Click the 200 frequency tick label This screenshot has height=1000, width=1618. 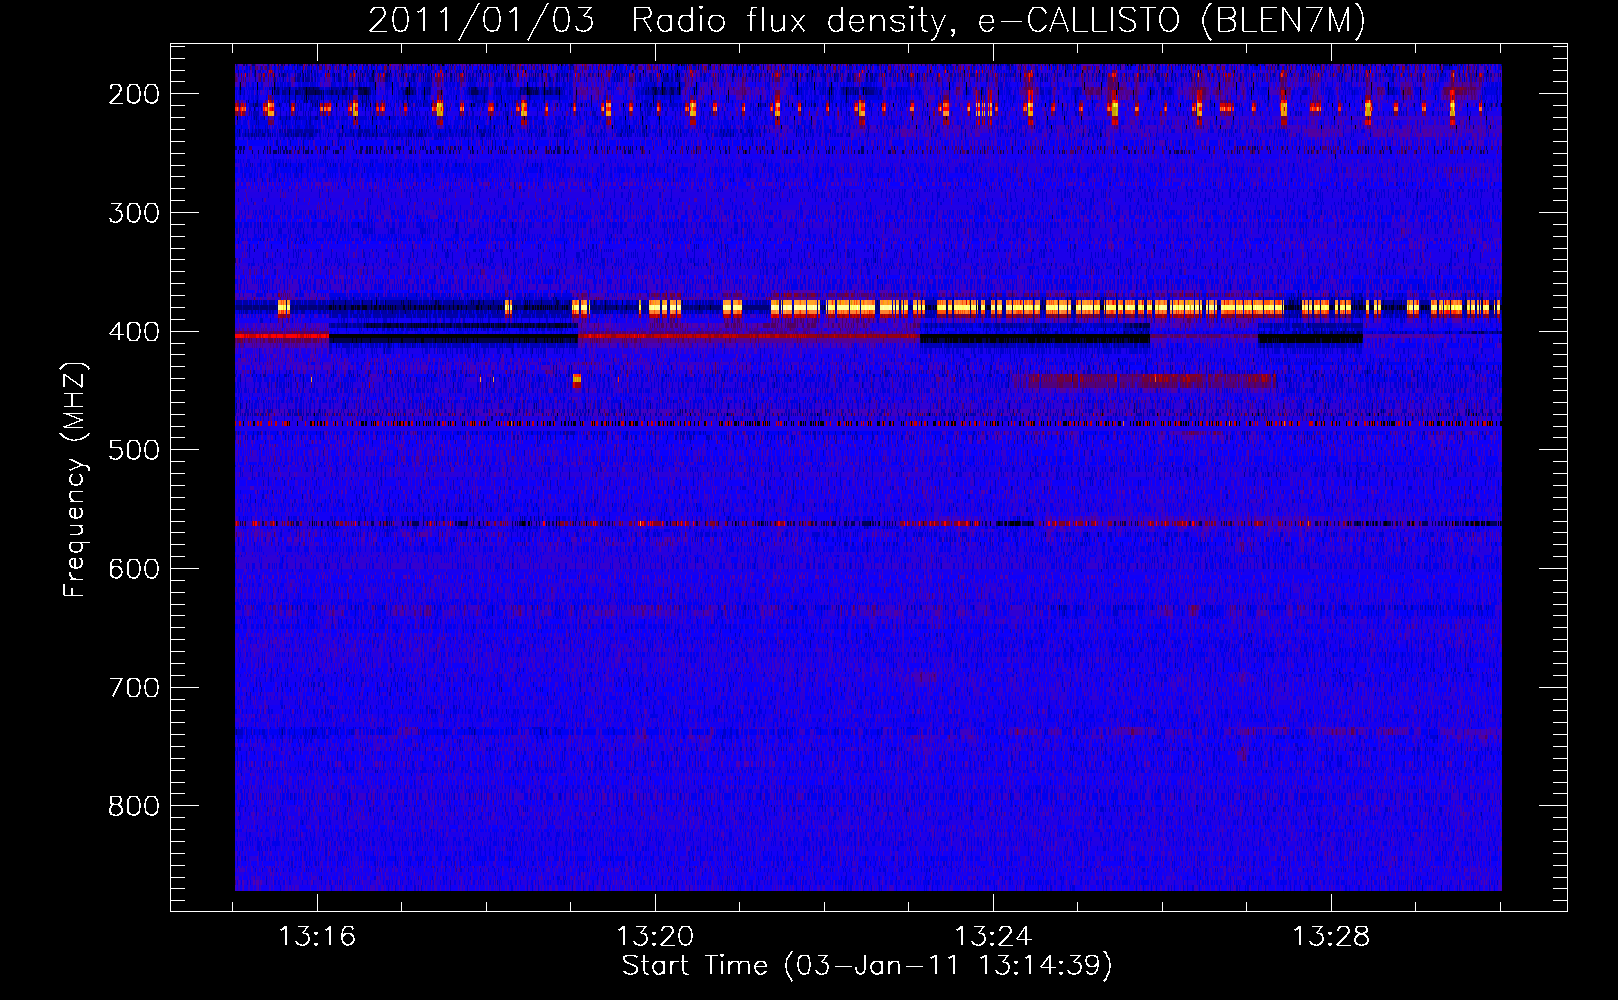click(x=134, y=94)
